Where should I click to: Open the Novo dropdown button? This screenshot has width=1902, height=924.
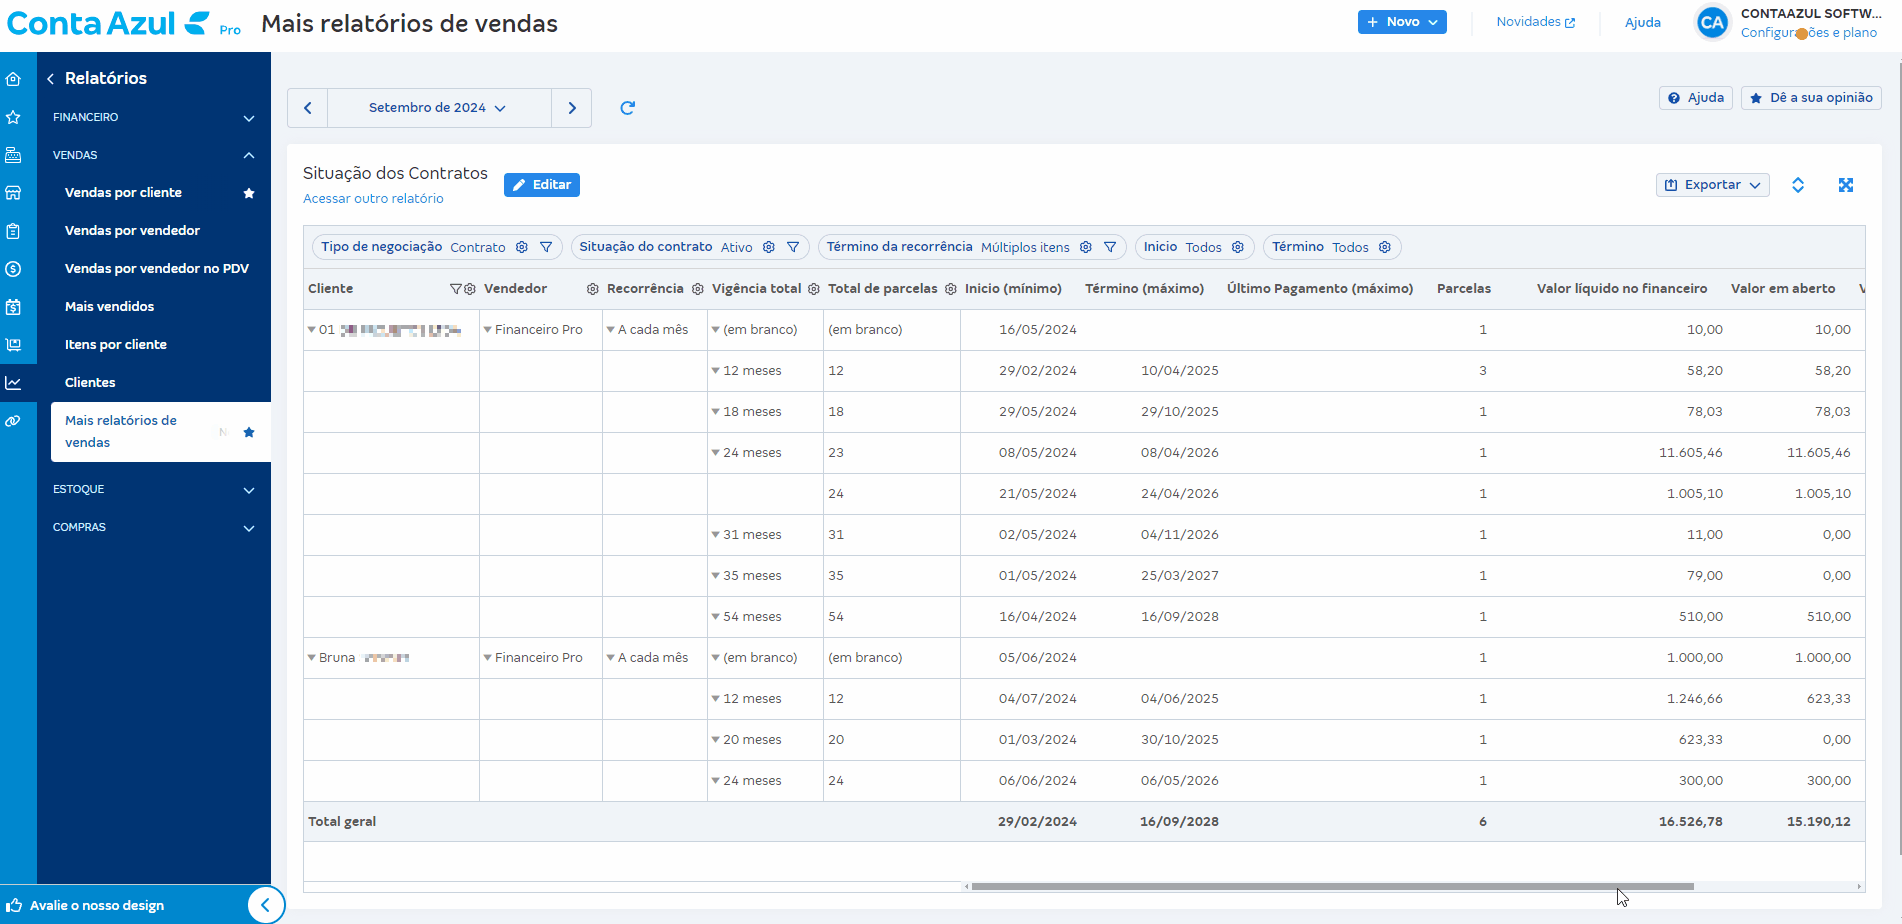pyautogui.click(x=1402, y=22)
